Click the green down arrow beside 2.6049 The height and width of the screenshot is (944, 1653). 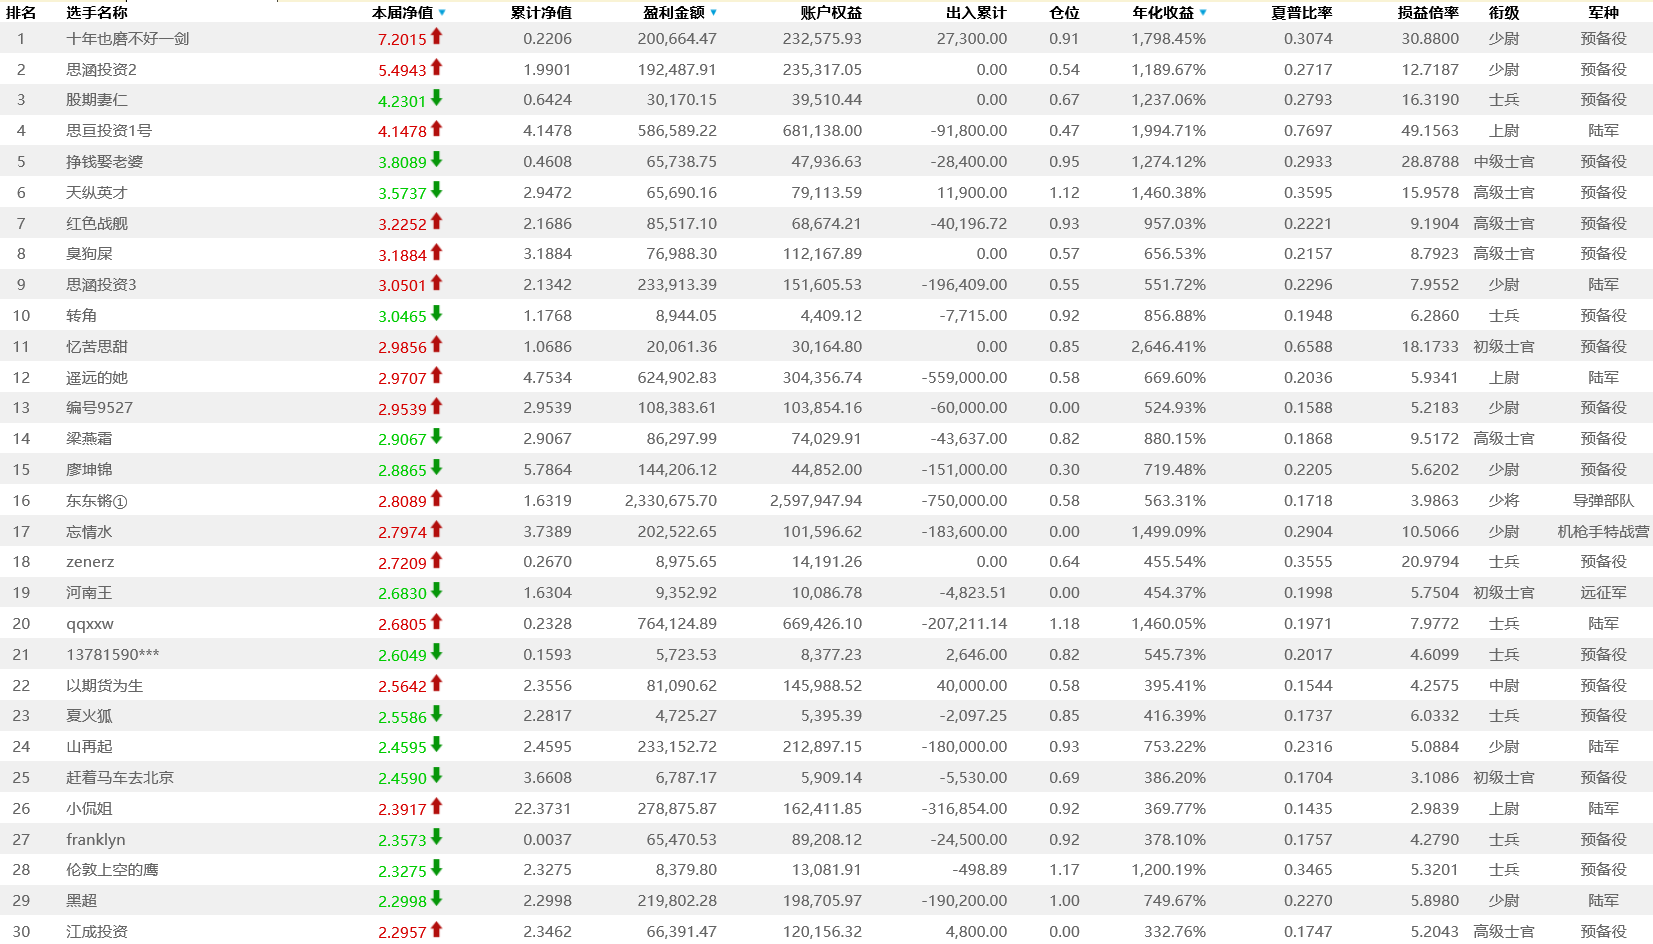coord(436,653)
